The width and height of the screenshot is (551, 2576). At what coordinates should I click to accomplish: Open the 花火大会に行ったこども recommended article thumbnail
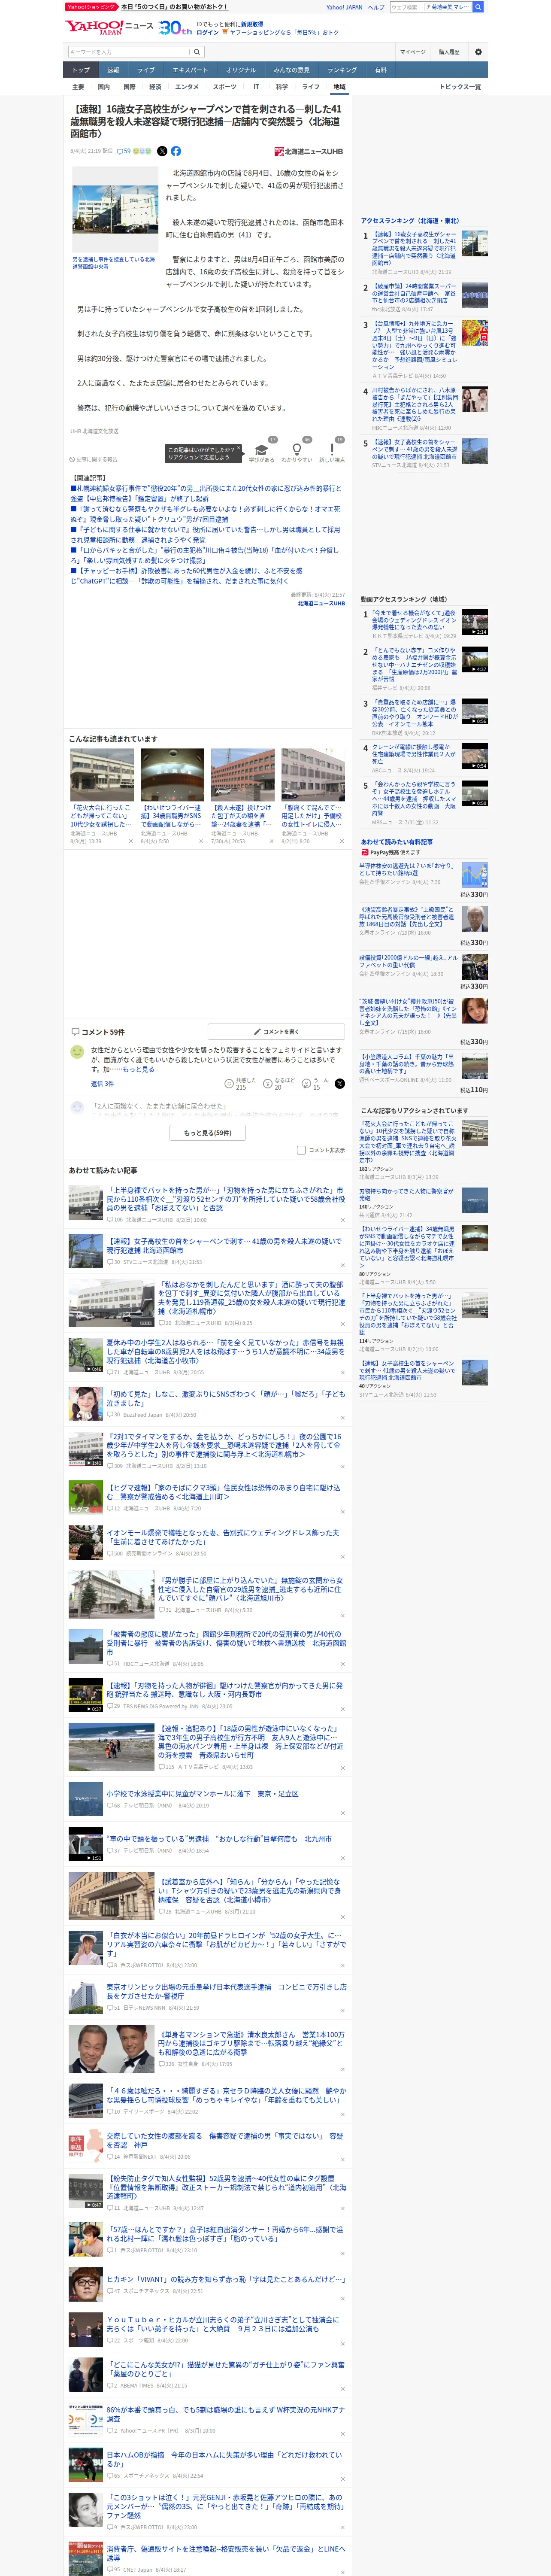[102, 774]
